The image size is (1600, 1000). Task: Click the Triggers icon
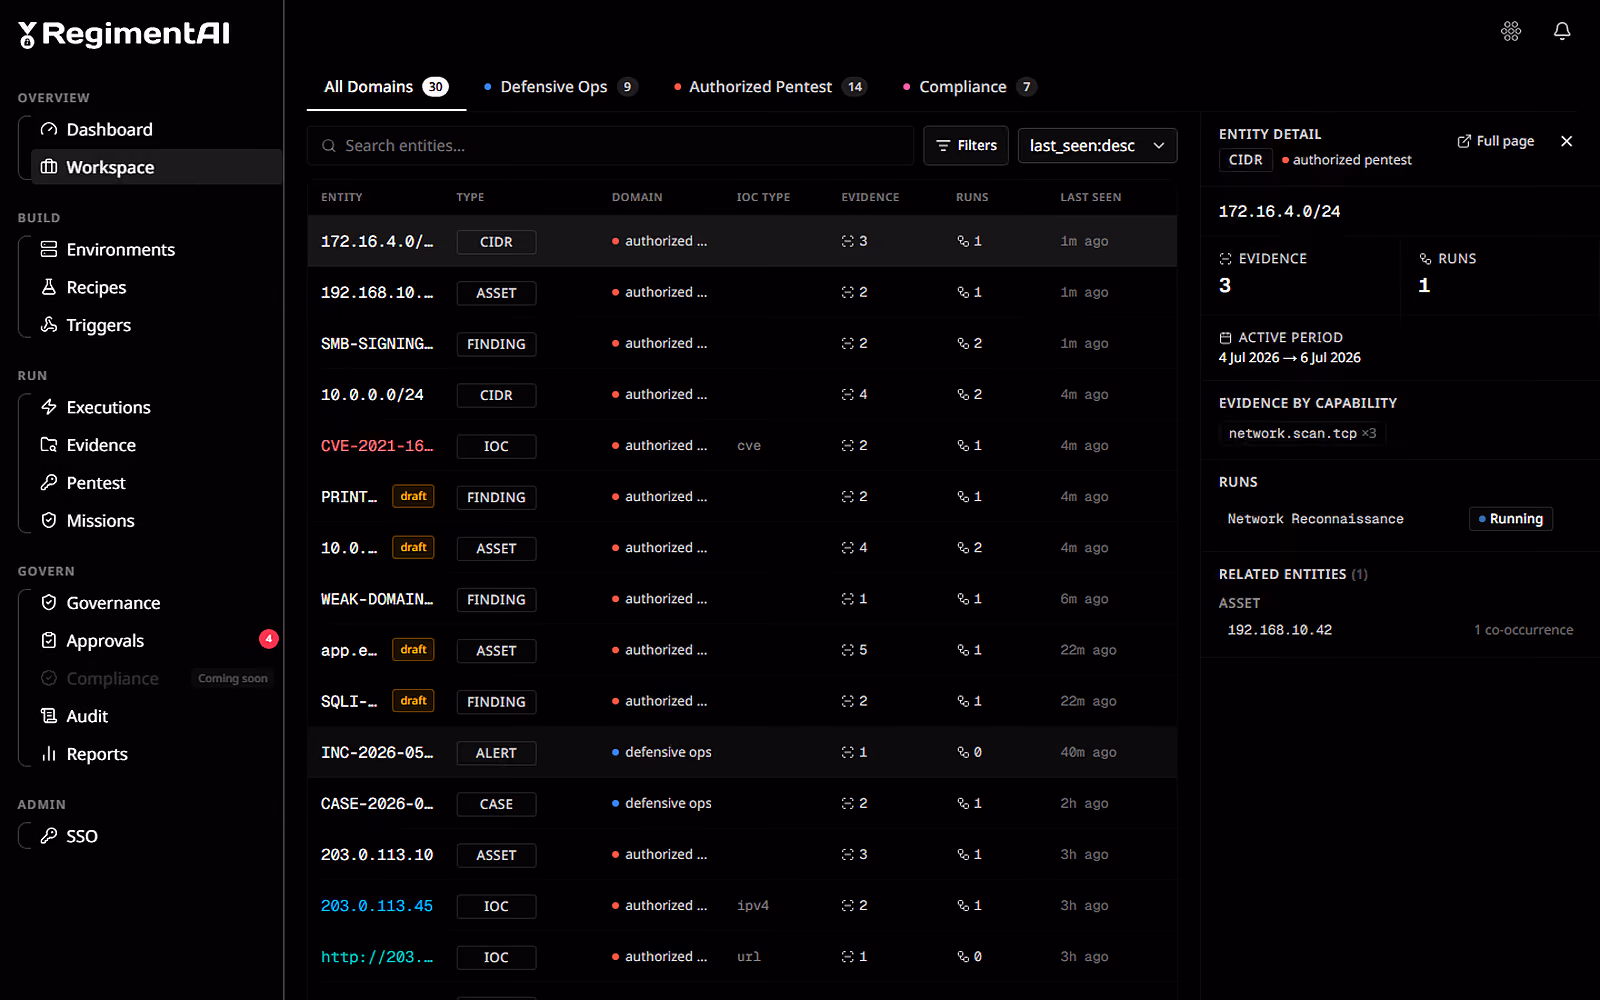pyautogui.click(x=48, y=325)
